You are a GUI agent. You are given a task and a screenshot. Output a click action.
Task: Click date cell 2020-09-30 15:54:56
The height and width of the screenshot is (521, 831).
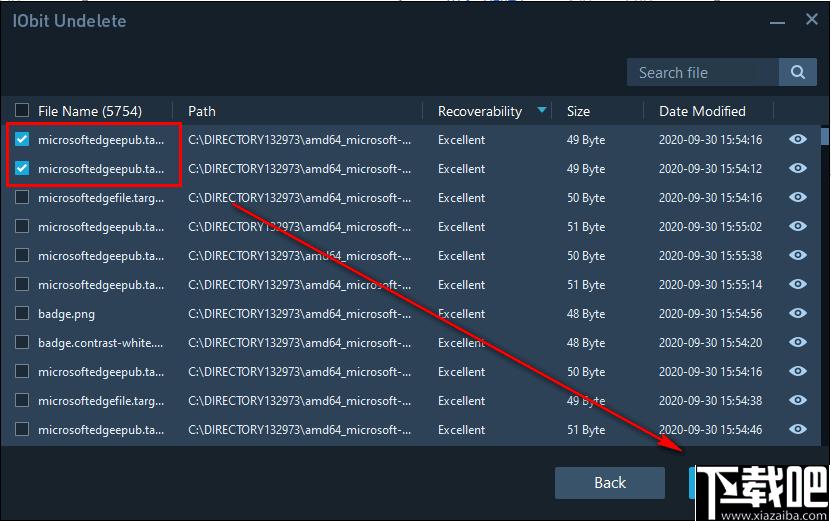click(710, 314)
